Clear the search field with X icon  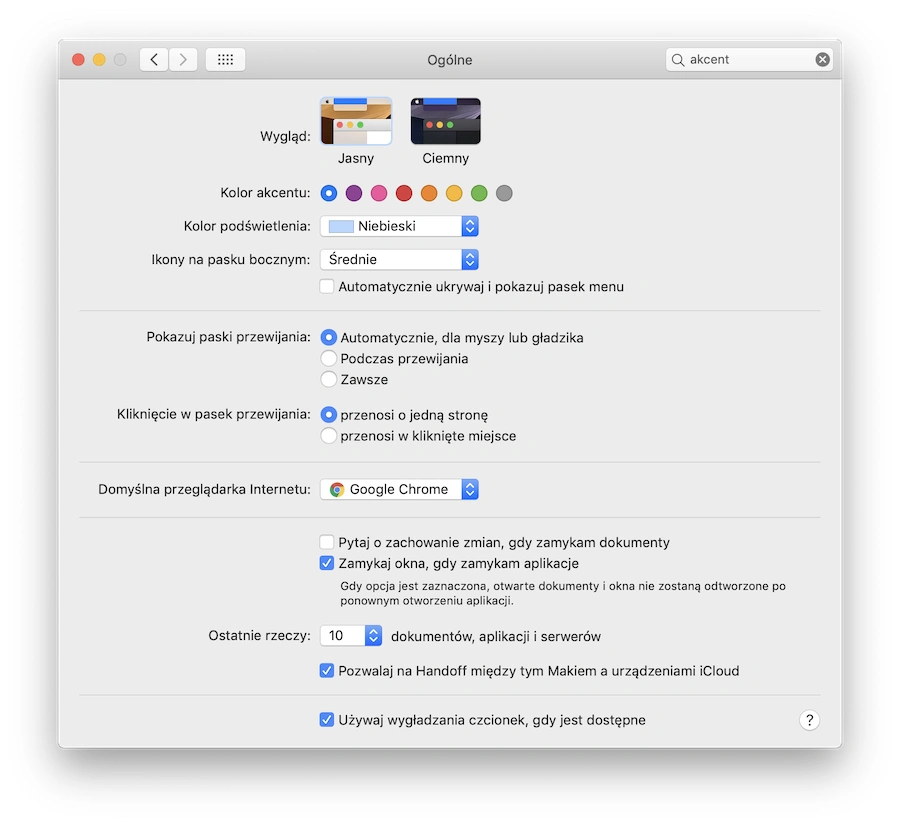click(823, 59)
